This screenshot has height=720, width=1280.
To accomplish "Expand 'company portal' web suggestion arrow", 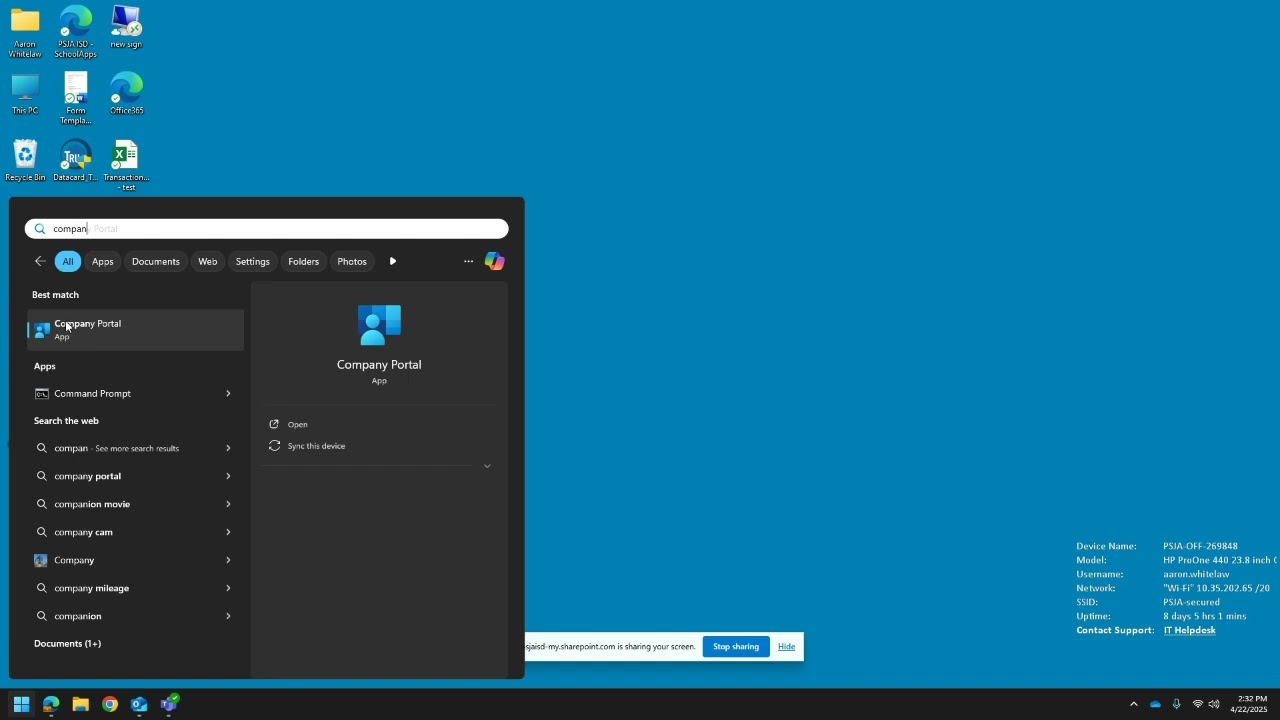I will point(228,476).
